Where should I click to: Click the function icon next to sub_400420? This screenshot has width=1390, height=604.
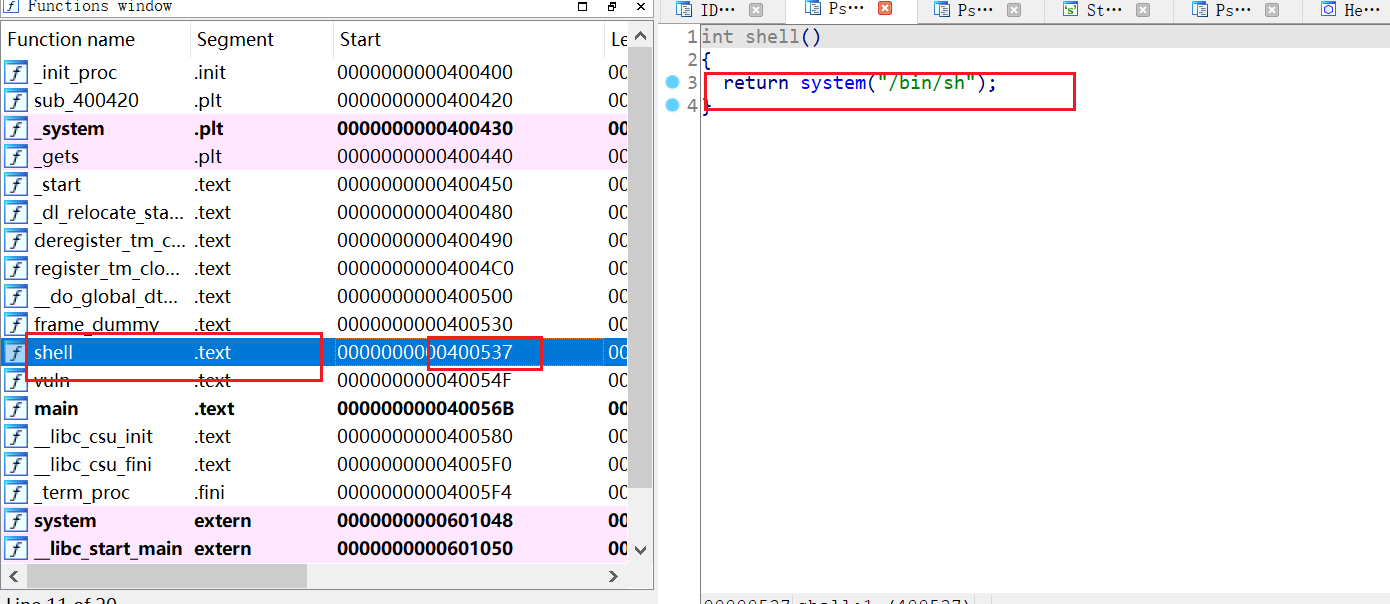click(16, 101)
